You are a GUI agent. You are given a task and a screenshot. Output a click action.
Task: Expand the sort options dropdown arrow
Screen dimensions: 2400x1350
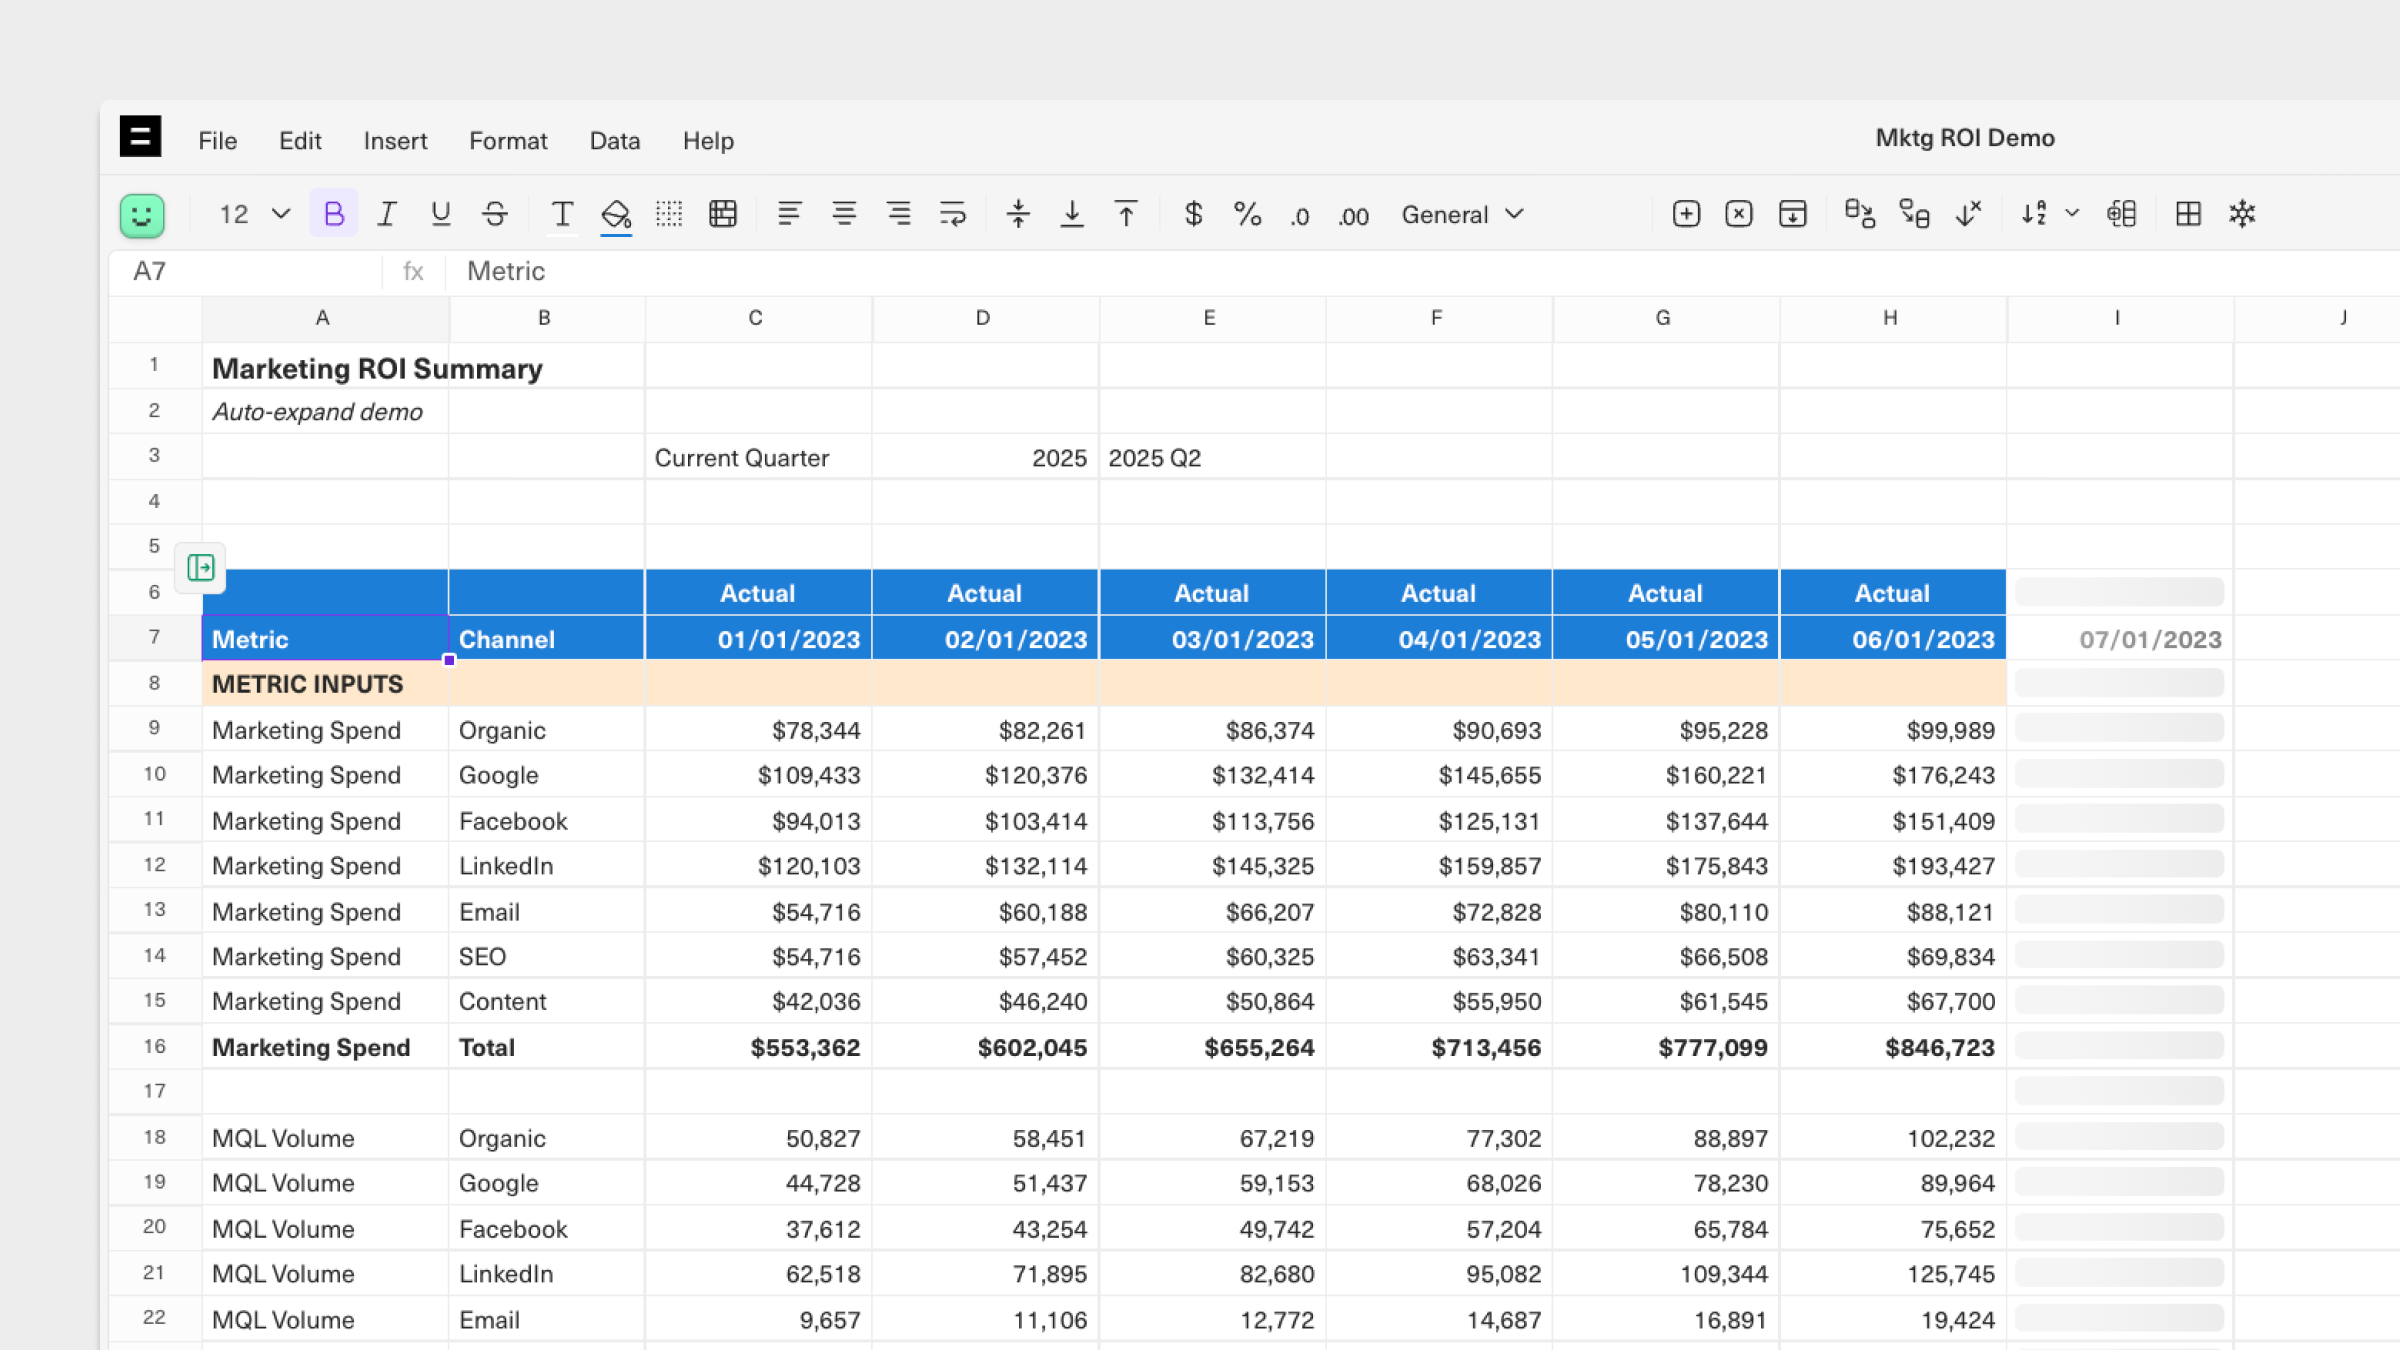pyautogui.click(x=2073, y=214)
